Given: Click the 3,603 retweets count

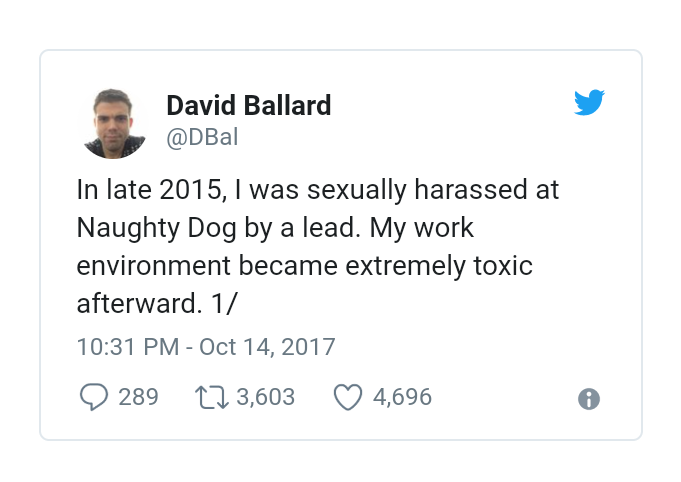Looking at the screenshot, I should [265, 397].
